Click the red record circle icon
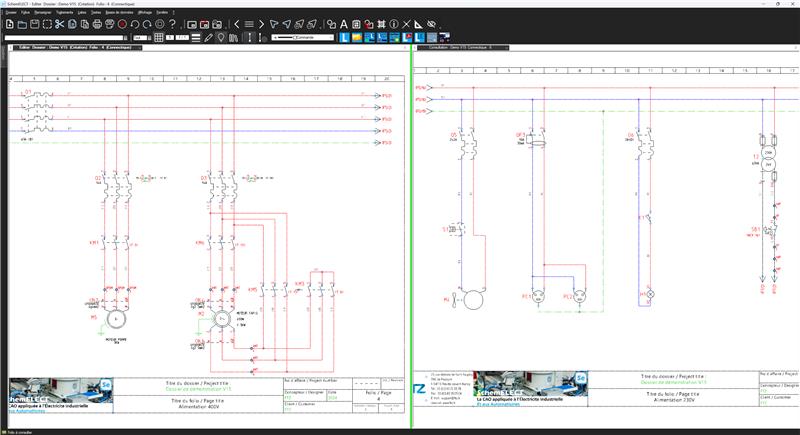Viewport: 800px width, 435px height. click(122, 23)
